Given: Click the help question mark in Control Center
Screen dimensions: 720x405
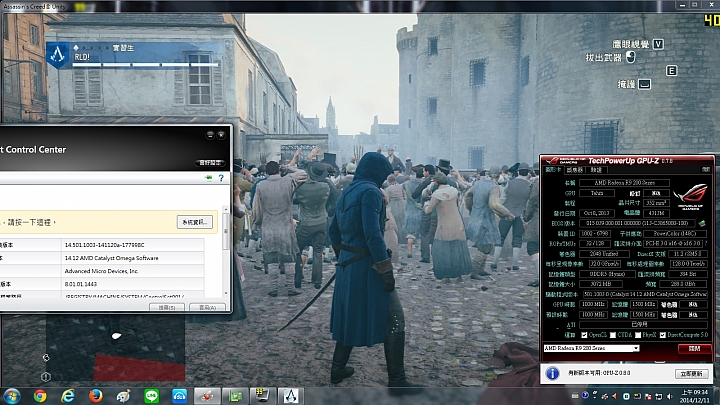Looking at the screenshot, I should click(x=221, y=178).
